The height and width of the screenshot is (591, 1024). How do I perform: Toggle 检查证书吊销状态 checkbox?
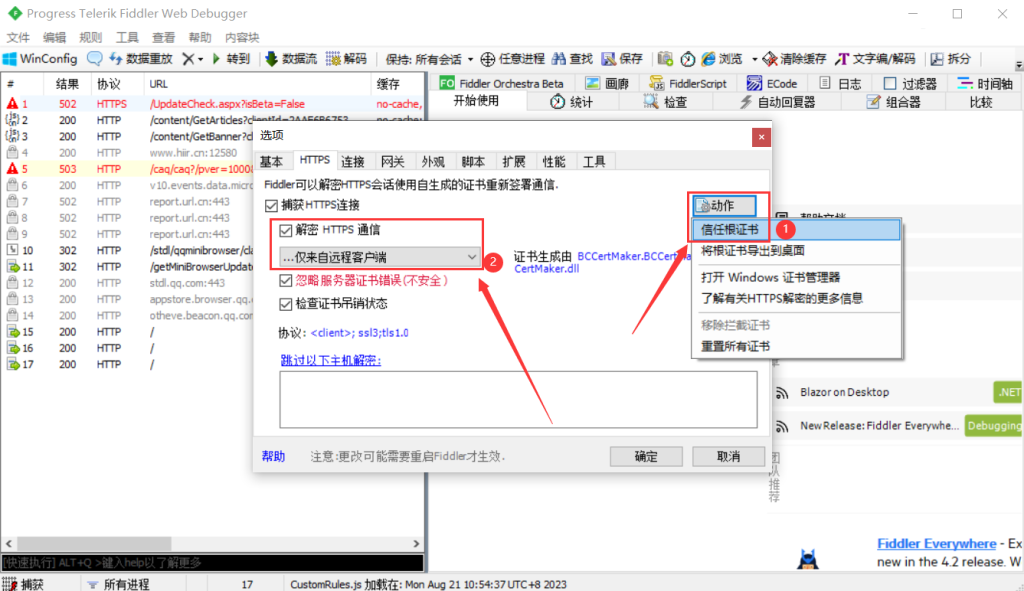[285, 304]
